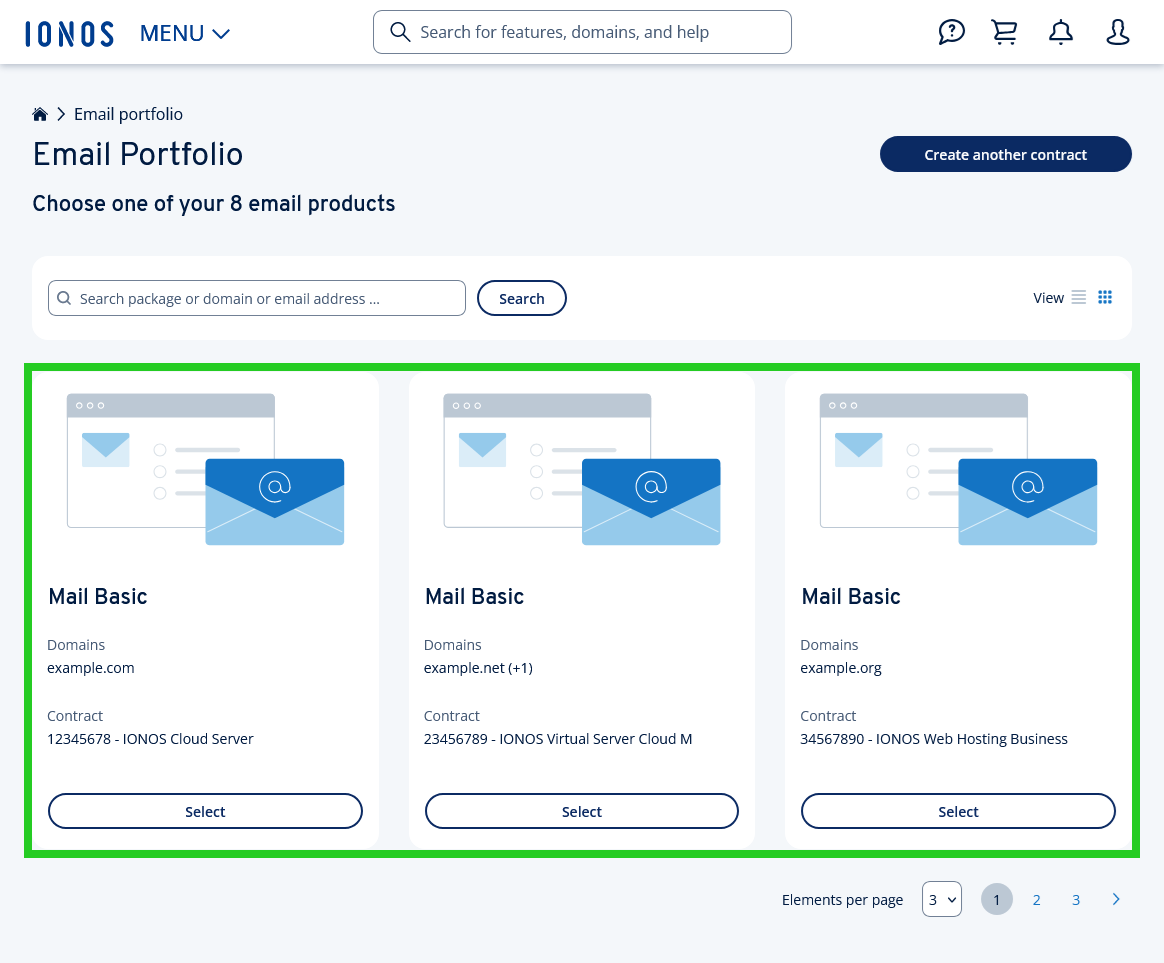
Task: Focus the package or domain search field
Action: coord(257,298)
